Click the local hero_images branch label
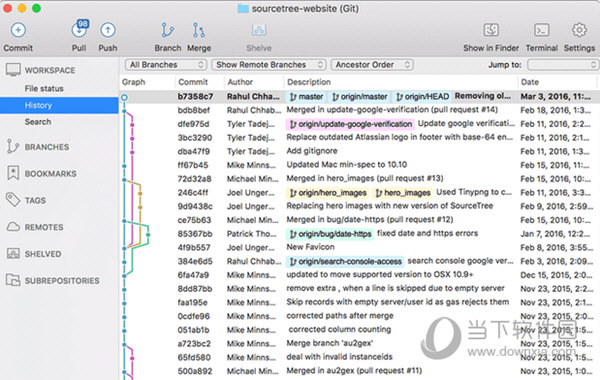Image resolution: width=600 pixels, height=380 pixels. [x=403, y=193]
